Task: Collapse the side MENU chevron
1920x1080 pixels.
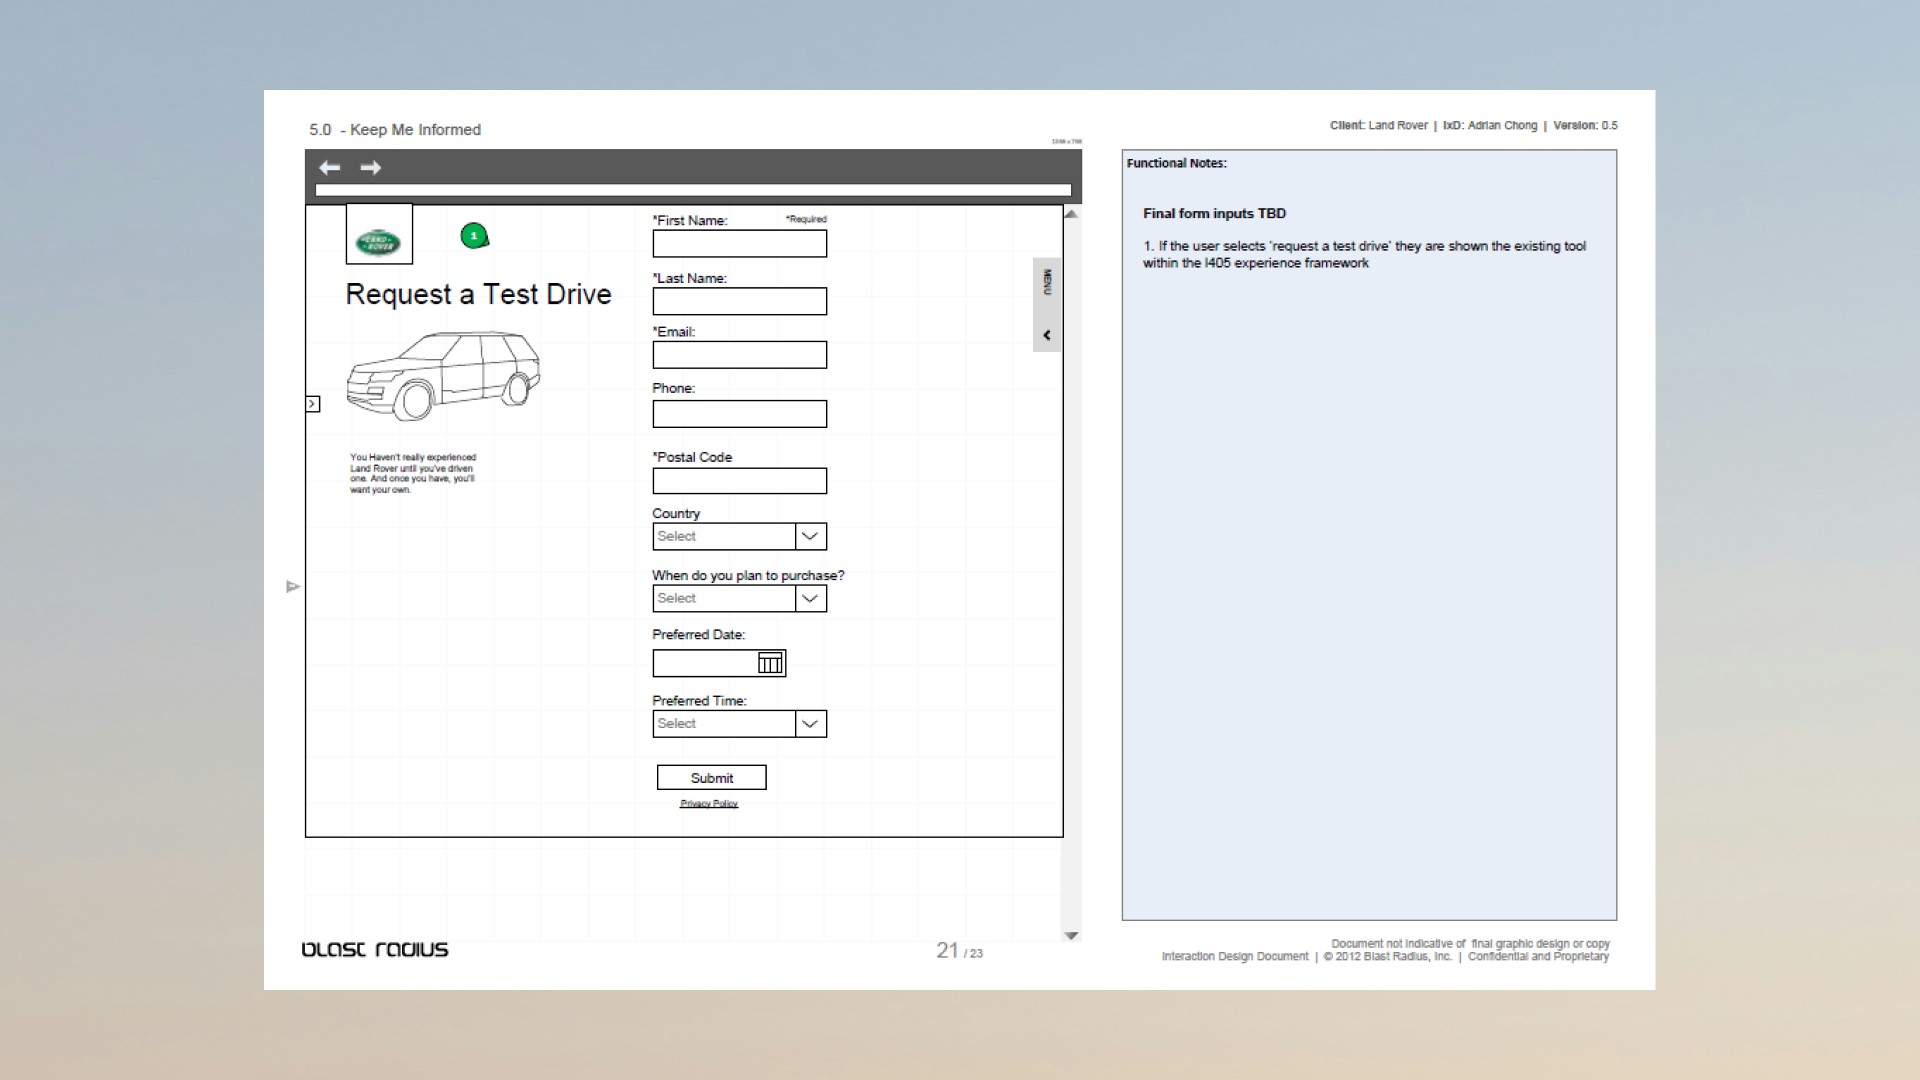Action: (1047, 335)
